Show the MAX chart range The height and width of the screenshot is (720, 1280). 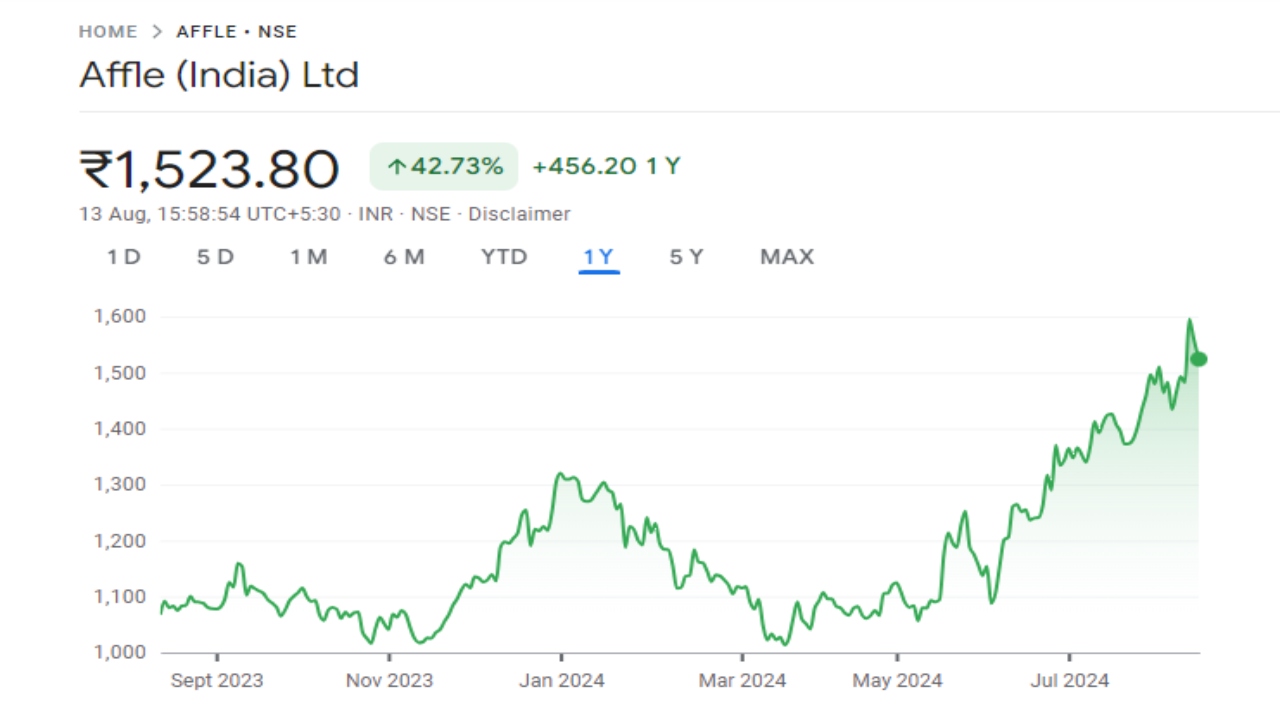click(787, 257)
